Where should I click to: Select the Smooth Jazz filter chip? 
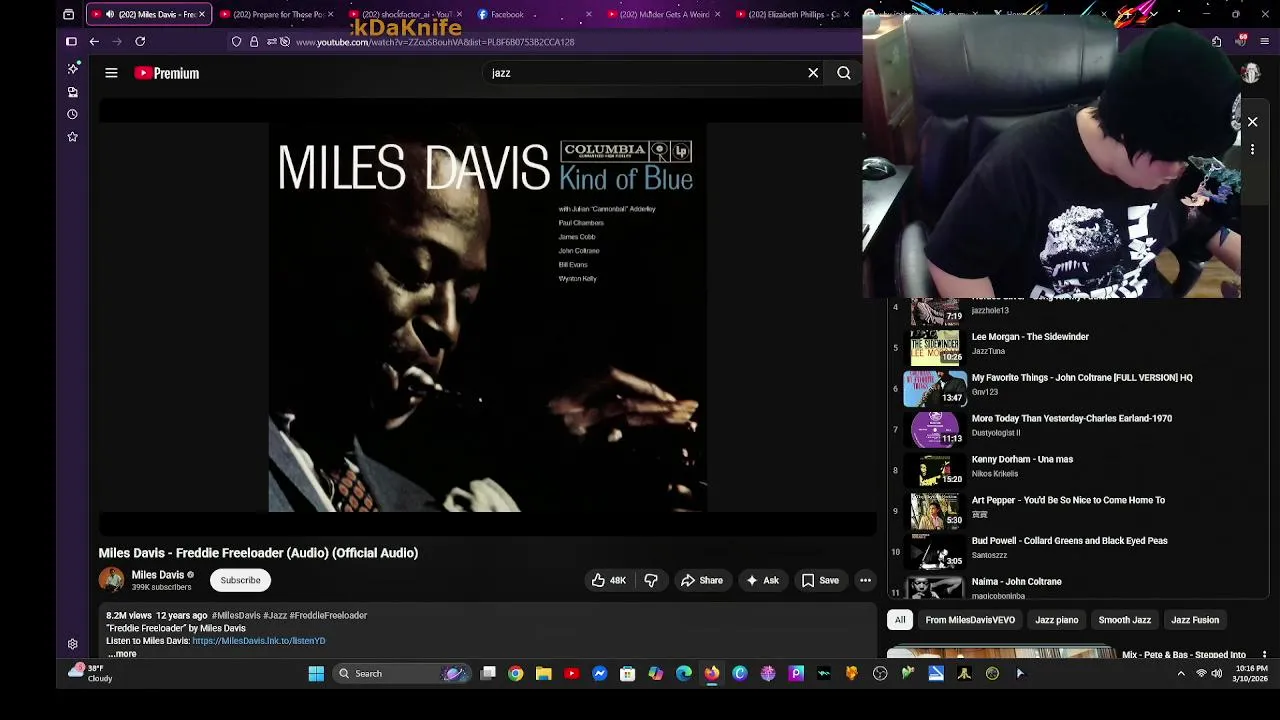[x=1124, y=620]
